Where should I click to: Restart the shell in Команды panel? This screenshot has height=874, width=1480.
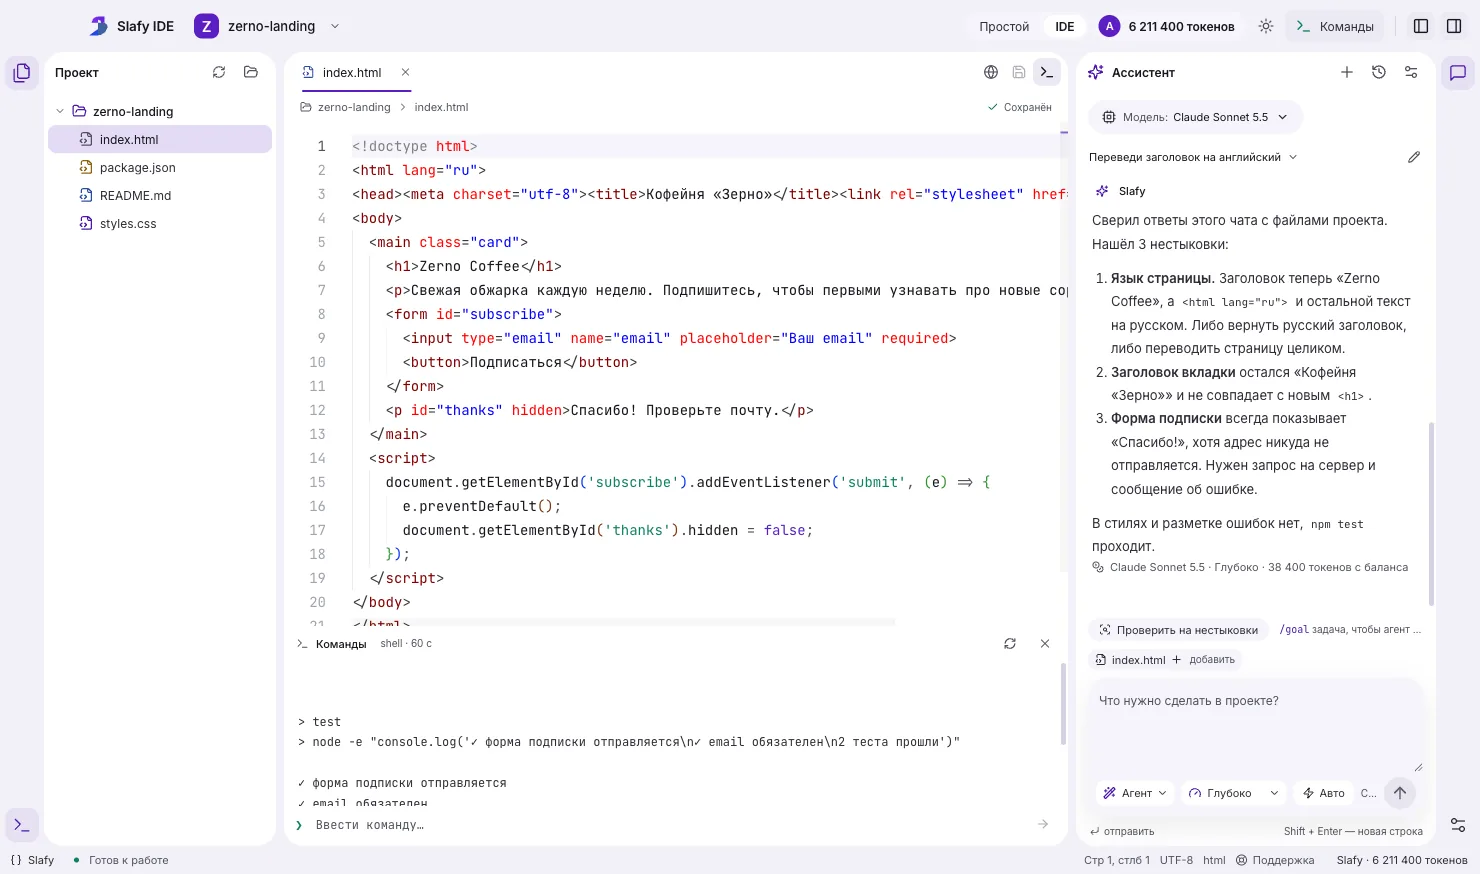pos(1010,644)
